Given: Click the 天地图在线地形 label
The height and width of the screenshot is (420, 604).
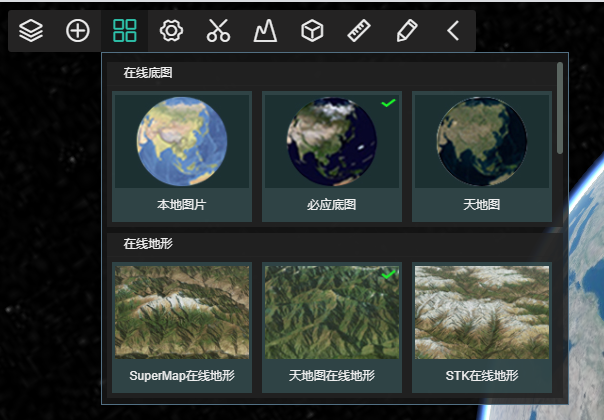Looking at the screenshot, I should click(x=332, y=376).
